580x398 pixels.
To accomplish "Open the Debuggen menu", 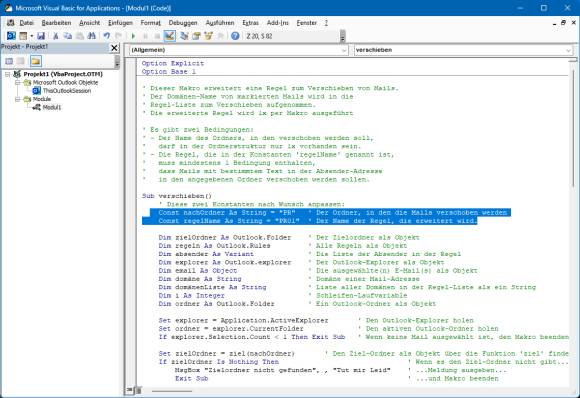I will pos(183,23).
